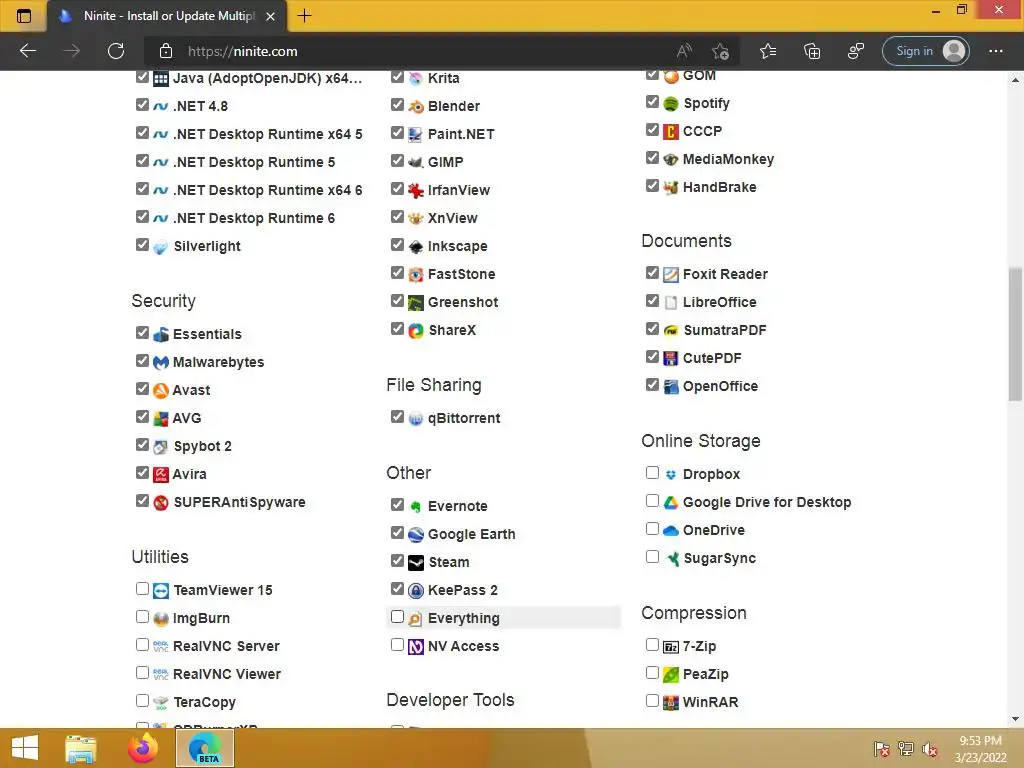Click the Essentials label

[207, 334]
